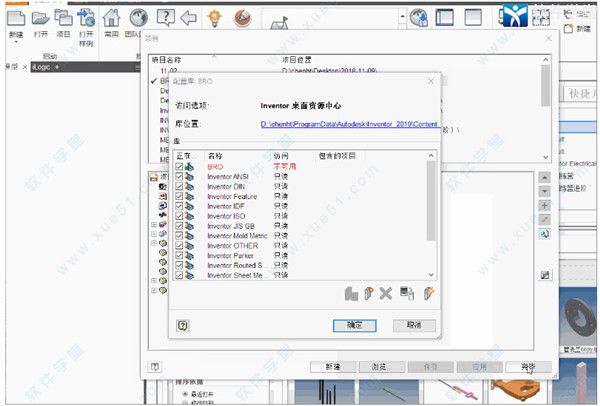Toggle the Inventor IDF checkbox
600x406 pixels.
coord(179,206)
